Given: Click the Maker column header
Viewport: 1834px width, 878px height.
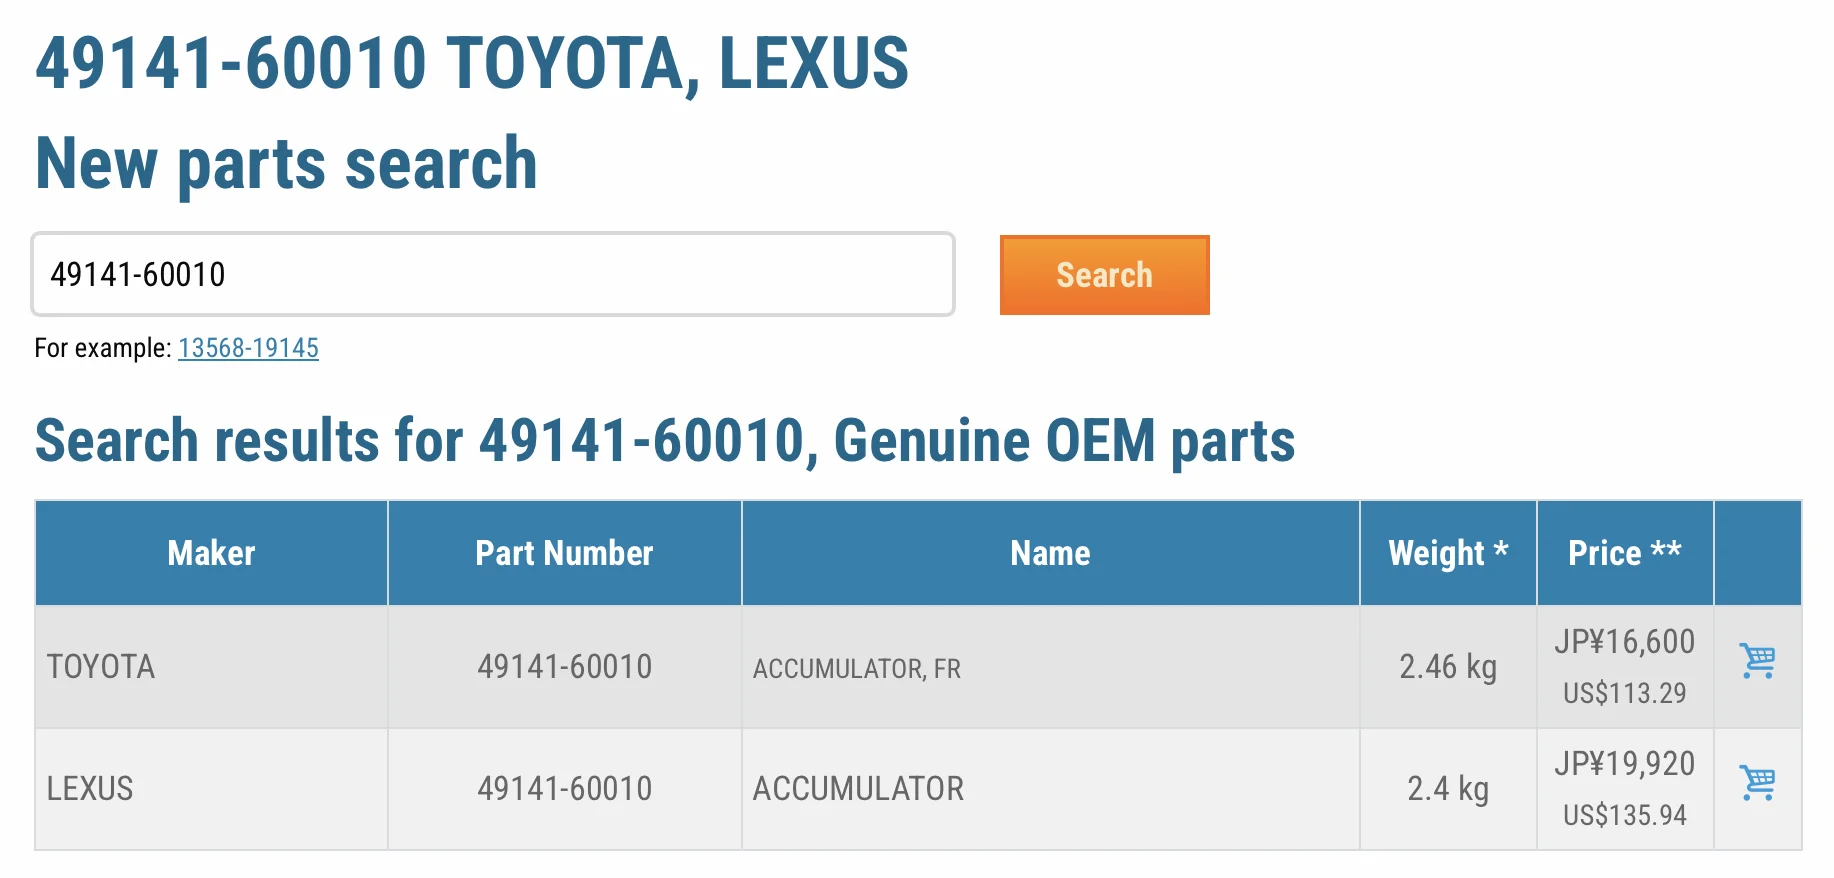Looking at the screenshot, I should tap(211, 553).
